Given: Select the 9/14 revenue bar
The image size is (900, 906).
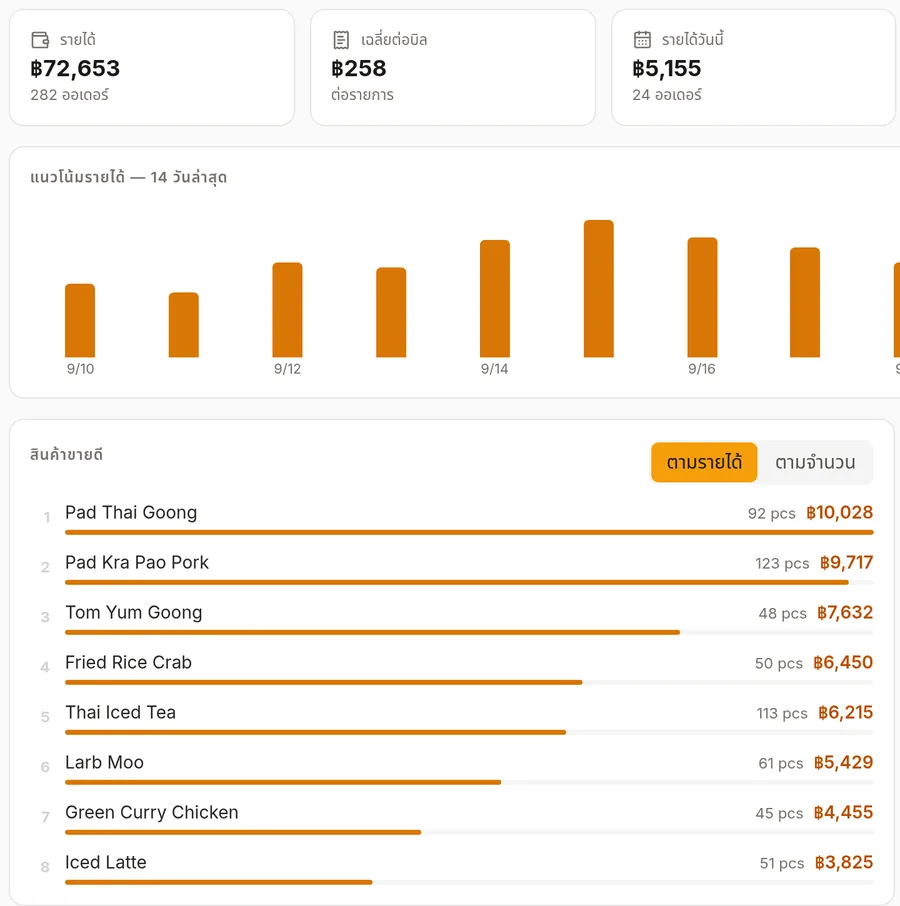Looking at the screenshot, I should point(494,298).
